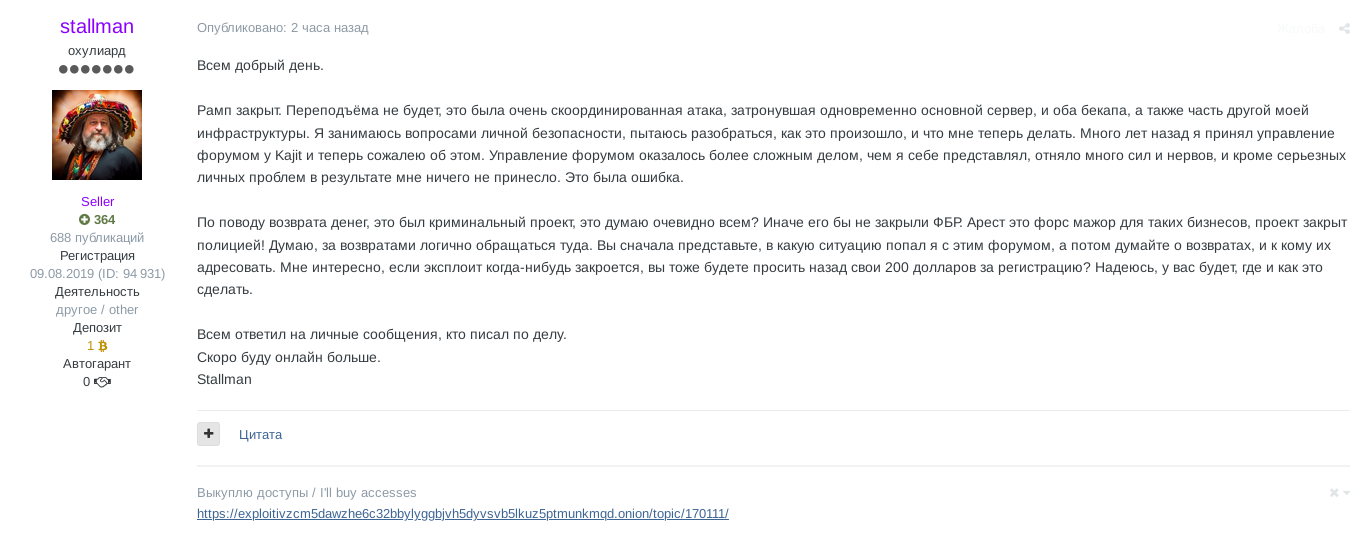Click the user avatar thumbnail
The height and width of the screenshot is (537, 1365).
click(97, 135)
